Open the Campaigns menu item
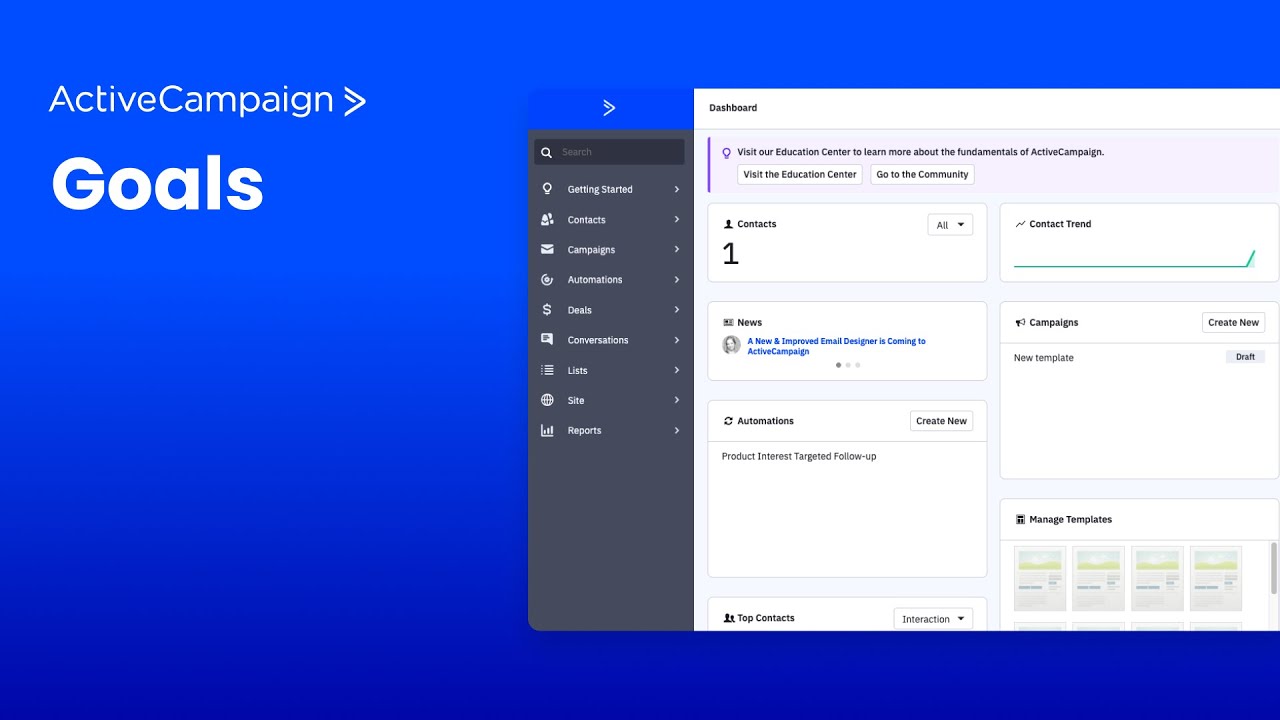This screenshot has height=720, width=1280. [x=610, y=249]
